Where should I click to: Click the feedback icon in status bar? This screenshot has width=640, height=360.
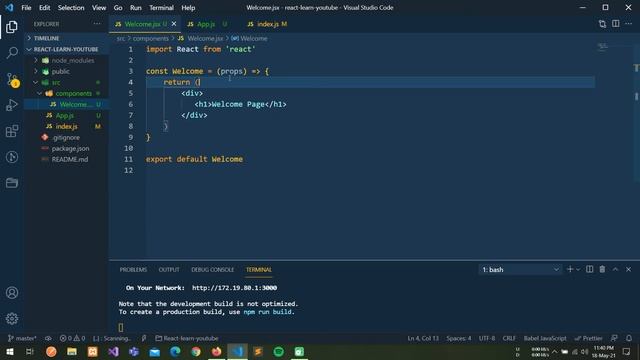(614, 338)
